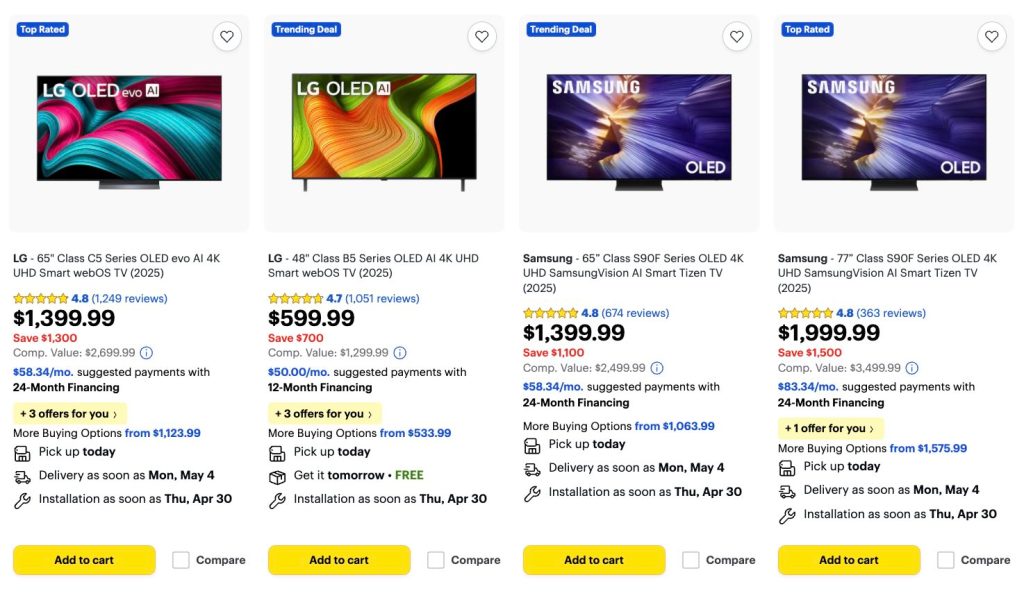Heart the Samsung 77" S90F TV
1024x600 pixels.
pyautogui.click(x=991, y=37)
